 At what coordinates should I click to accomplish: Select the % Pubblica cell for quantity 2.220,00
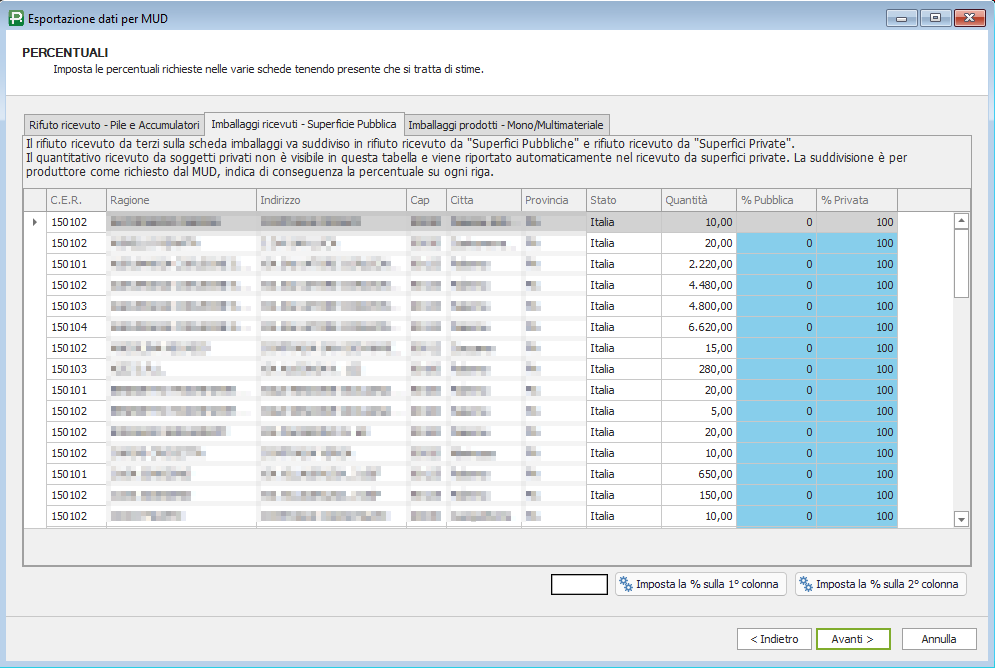tap(776, 264)
